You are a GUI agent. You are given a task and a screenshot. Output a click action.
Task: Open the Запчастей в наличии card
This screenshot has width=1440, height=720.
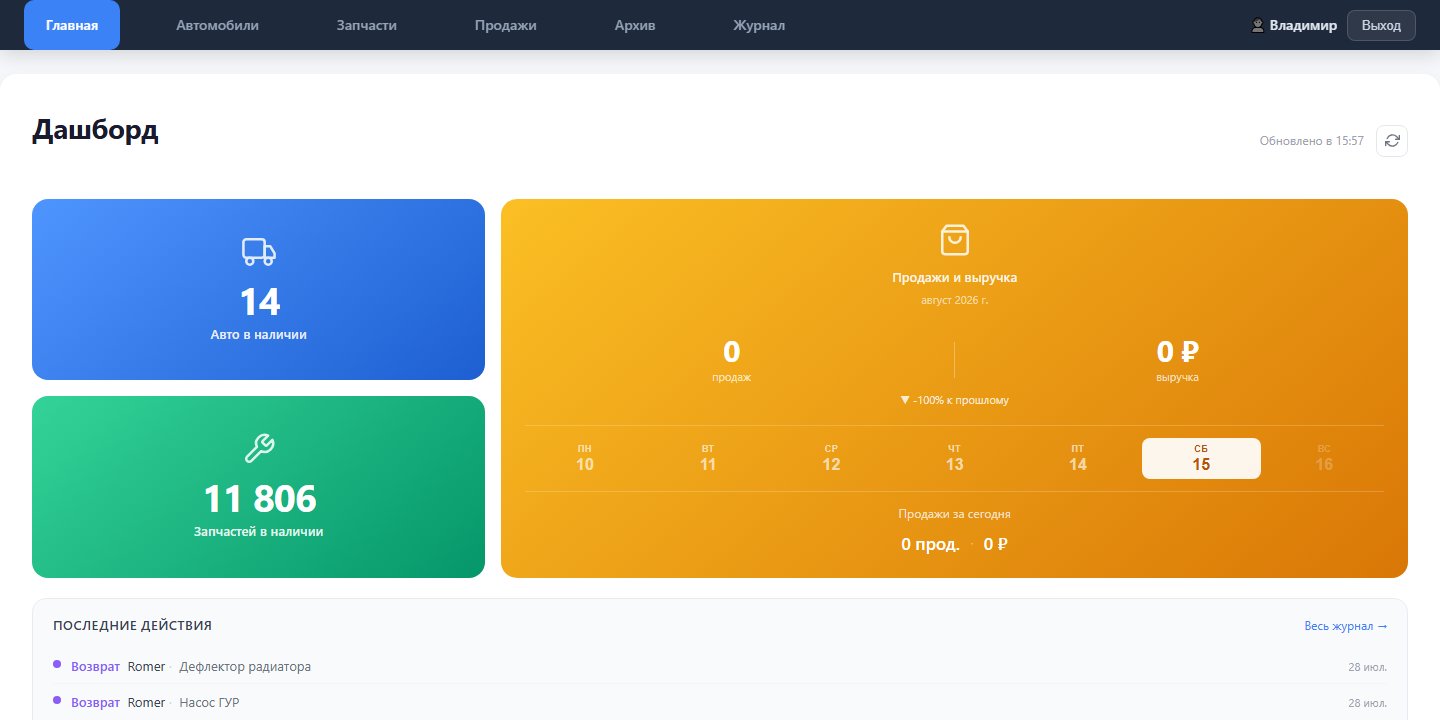pyautogui.click(x=258, y=487)
